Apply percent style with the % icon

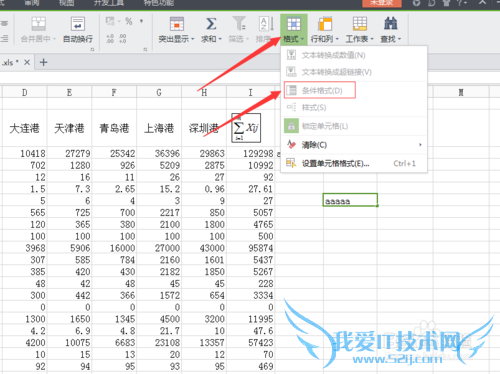click(129, 21)
